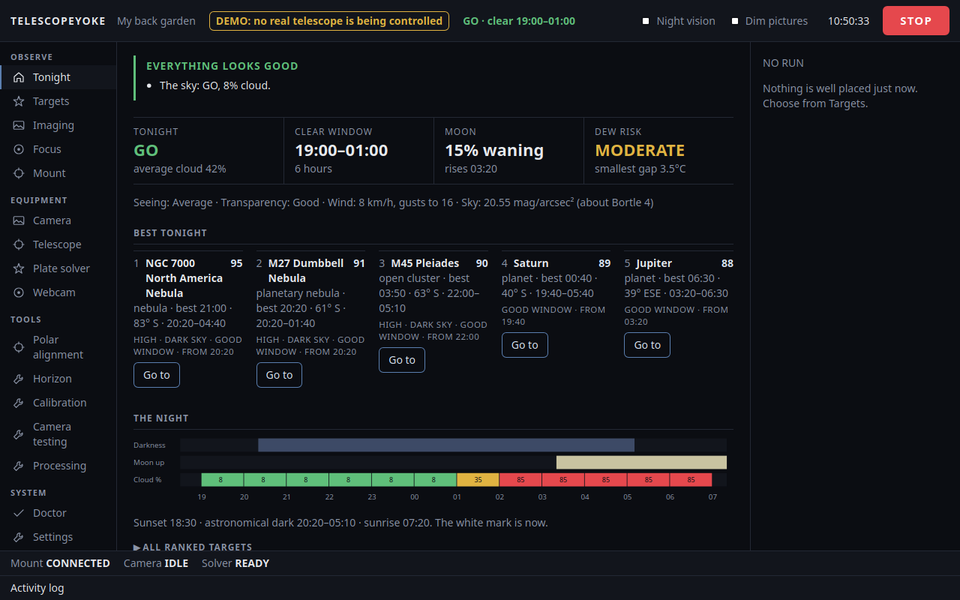
Task: Click the Settings wrench icon
Action: (x=19, y=536)
